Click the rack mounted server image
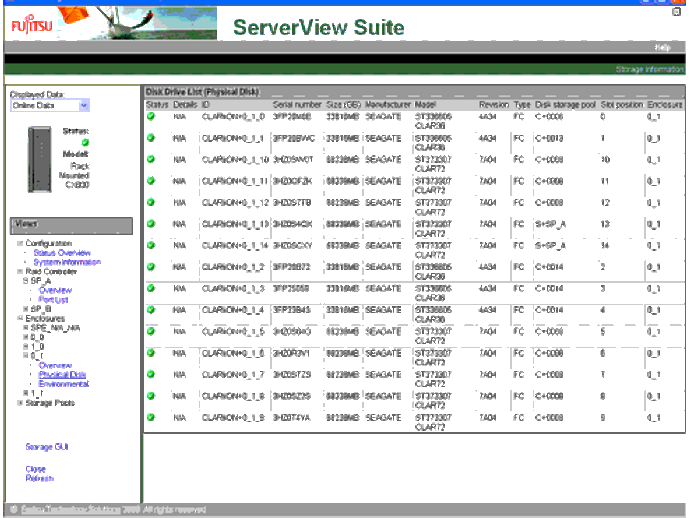This screenshot has width=690, height=518. coord(40,159)
